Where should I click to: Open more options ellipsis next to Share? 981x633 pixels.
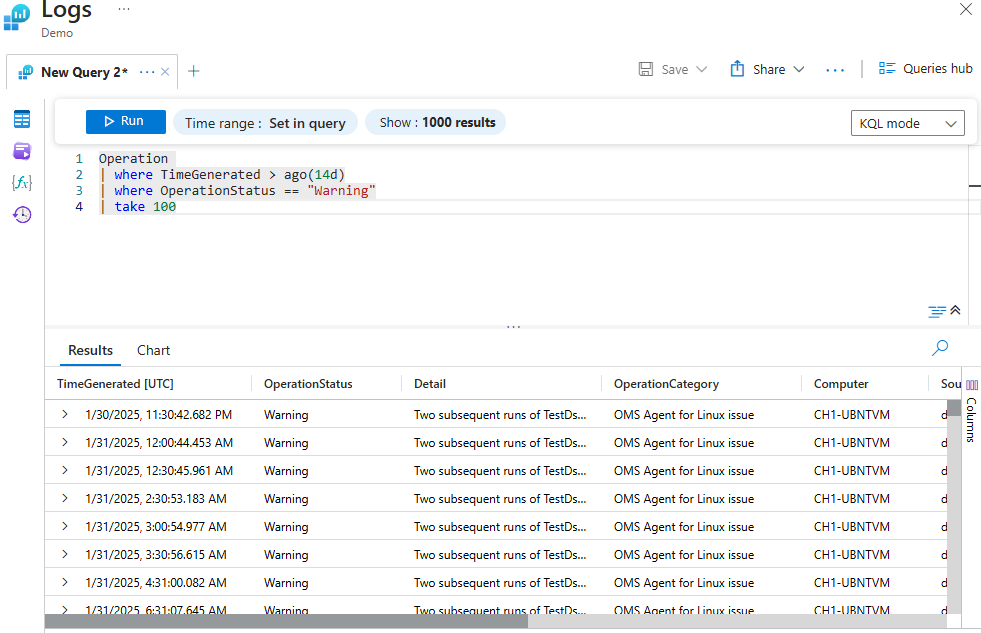point(835,70)
